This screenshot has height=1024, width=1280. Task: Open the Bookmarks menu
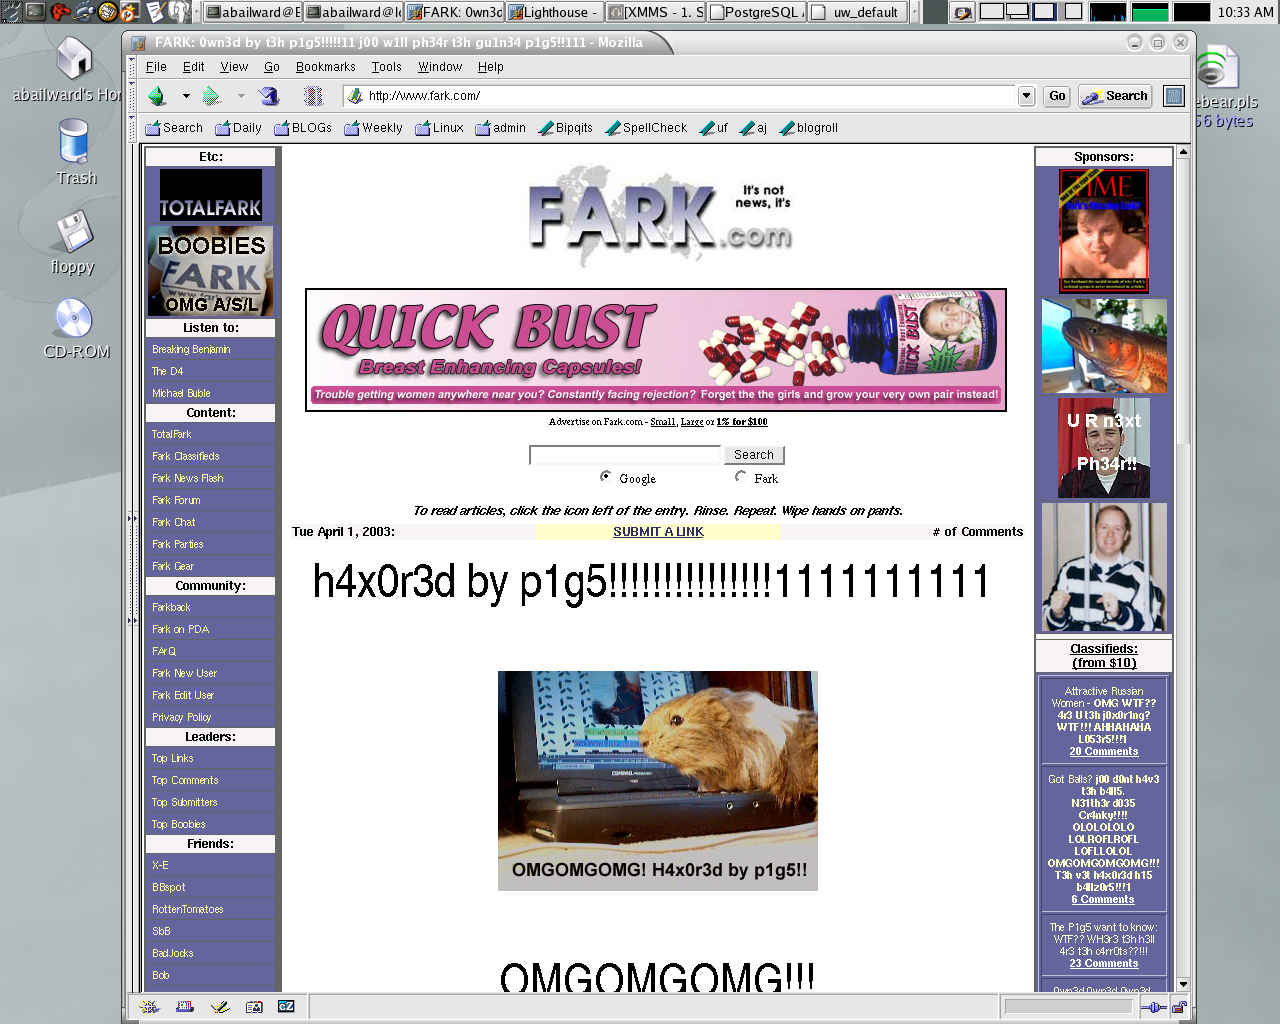(x=326, y=67)
